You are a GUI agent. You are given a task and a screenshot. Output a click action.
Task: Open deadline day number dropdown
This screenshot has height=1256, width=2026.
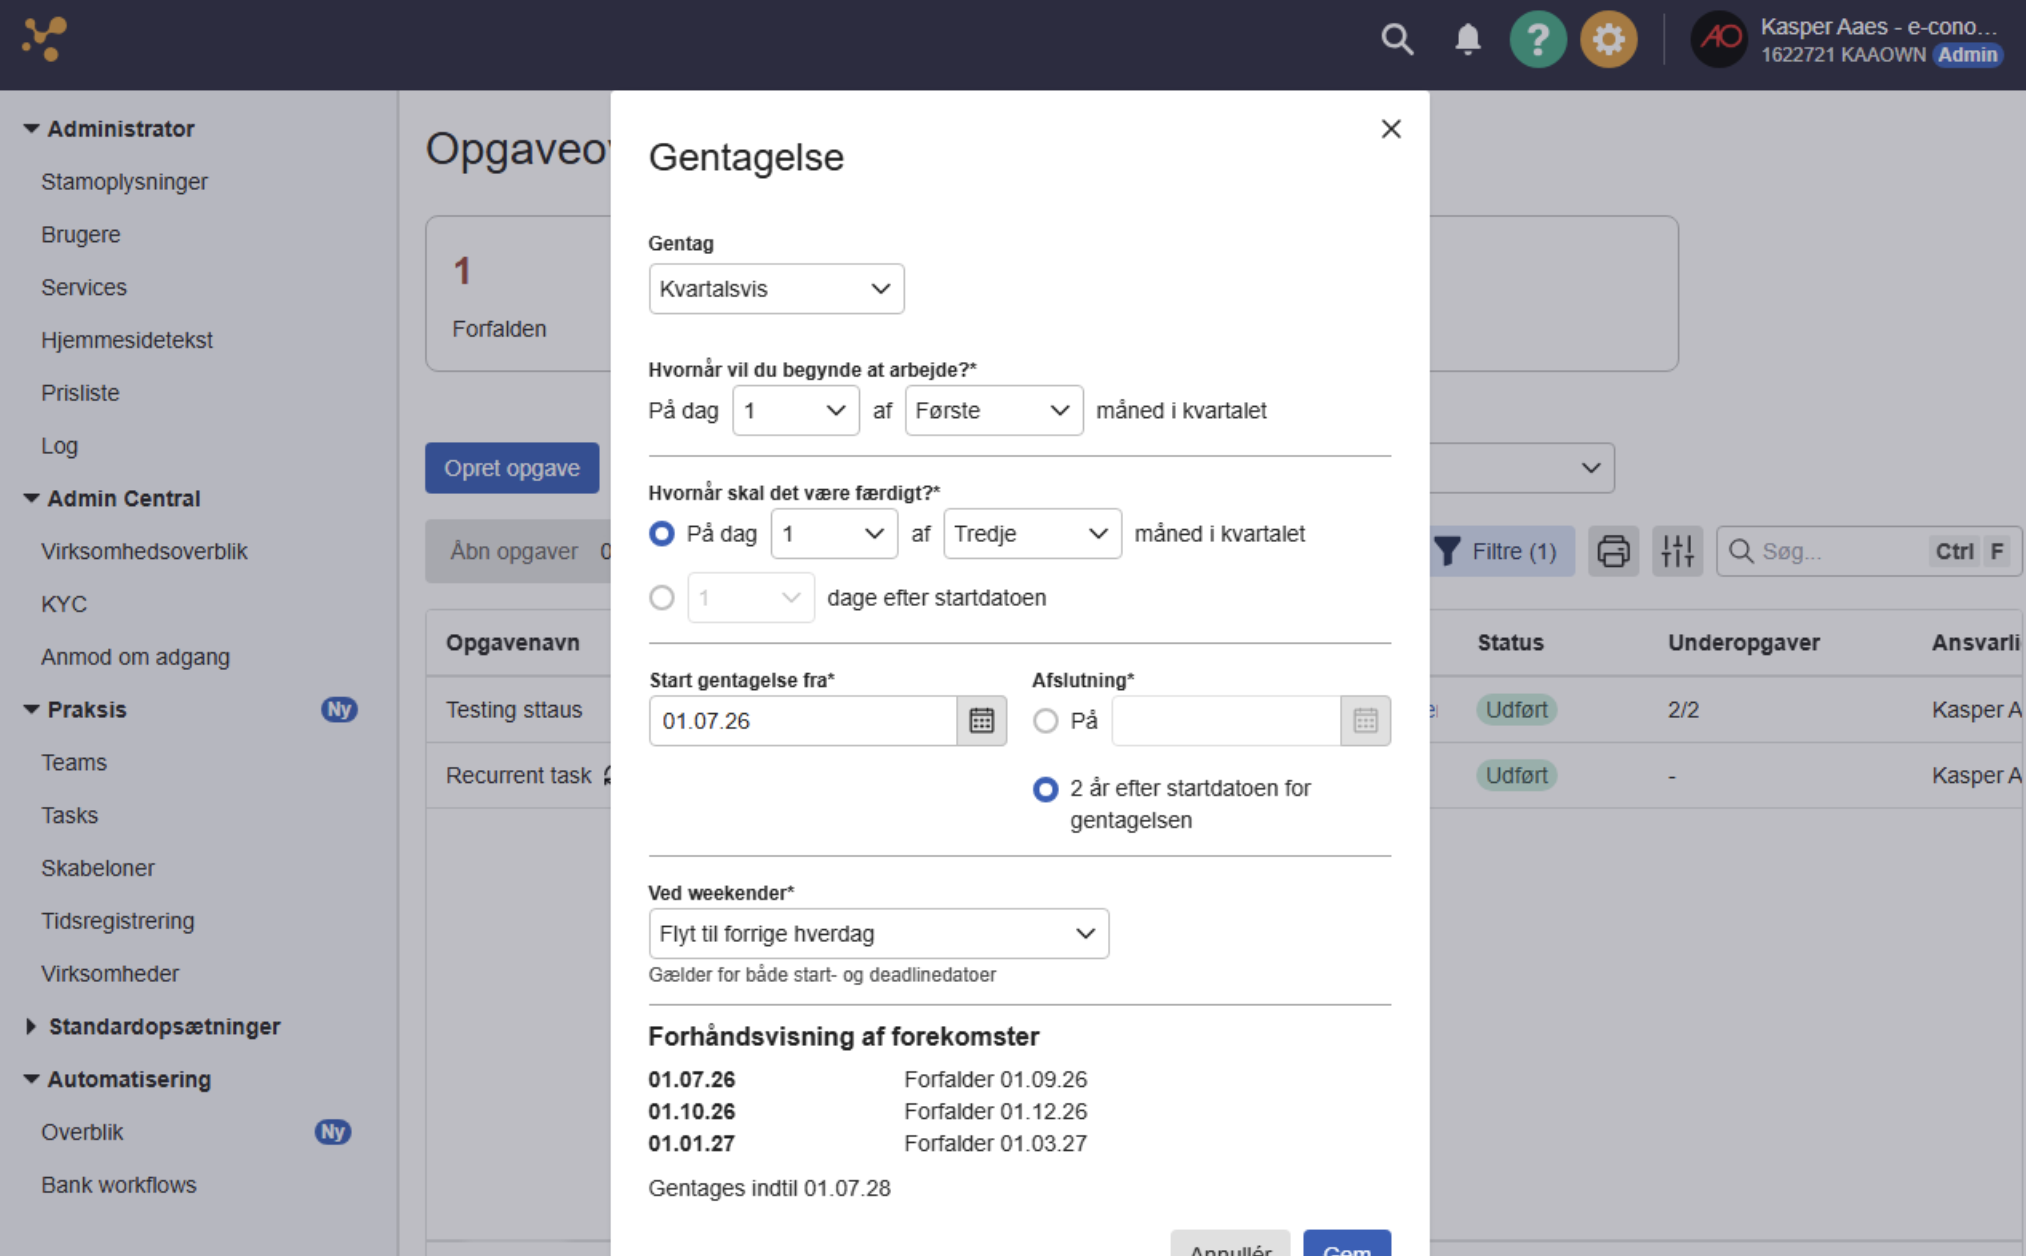click(834, 534)
